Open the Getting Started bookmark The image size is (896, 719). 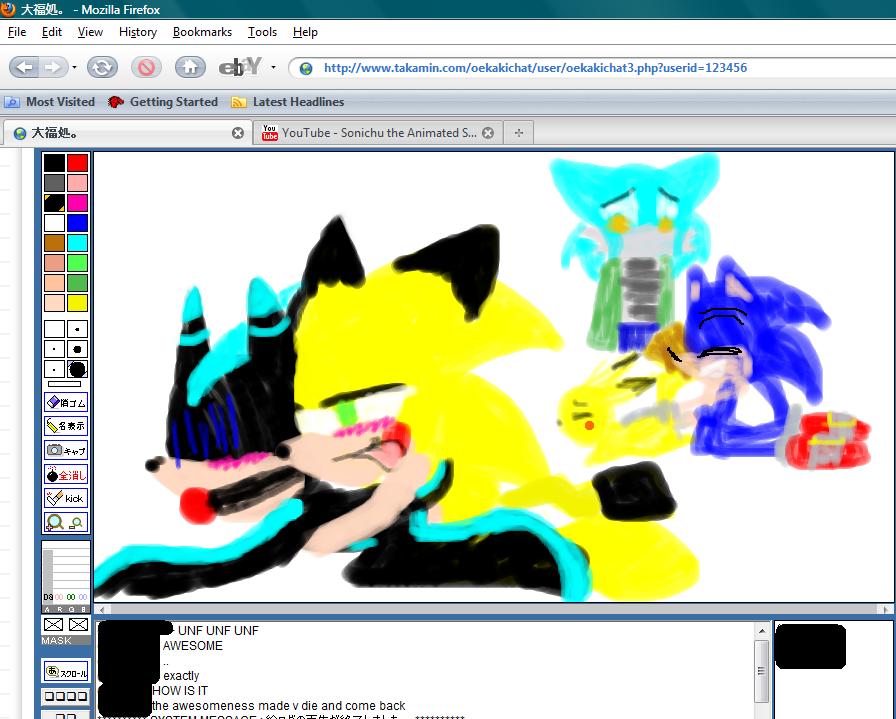(x=163, y=102)
